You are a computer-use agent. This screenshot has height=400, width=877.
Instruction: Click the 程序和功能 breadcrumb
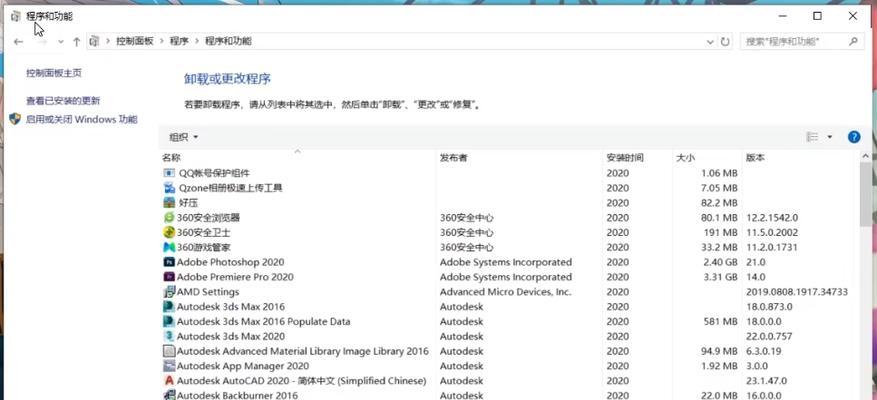(x=228, y=41)
